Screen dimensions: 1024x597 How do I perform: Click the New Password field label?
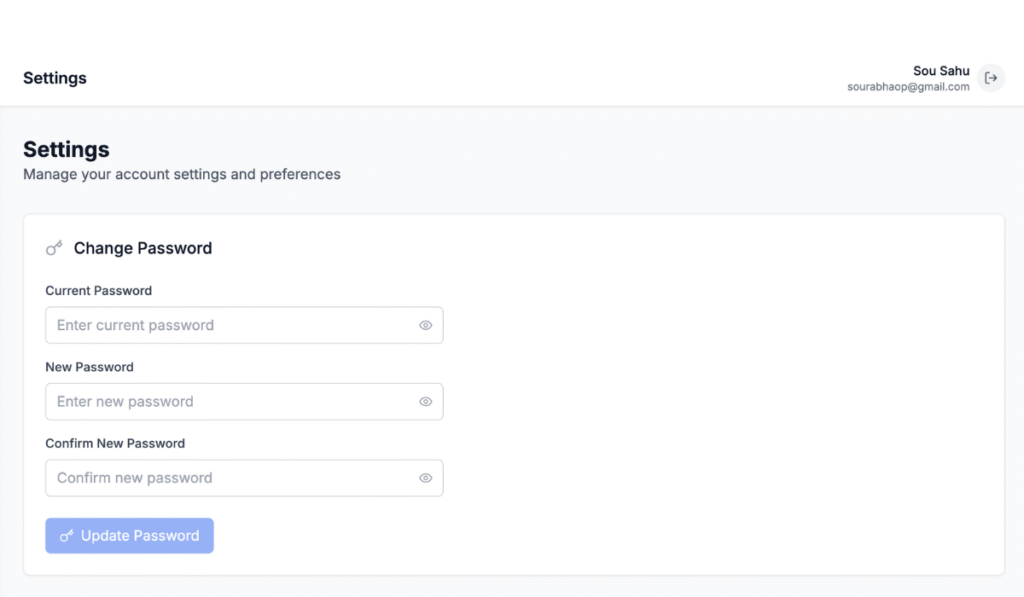(x=89, y=367)
